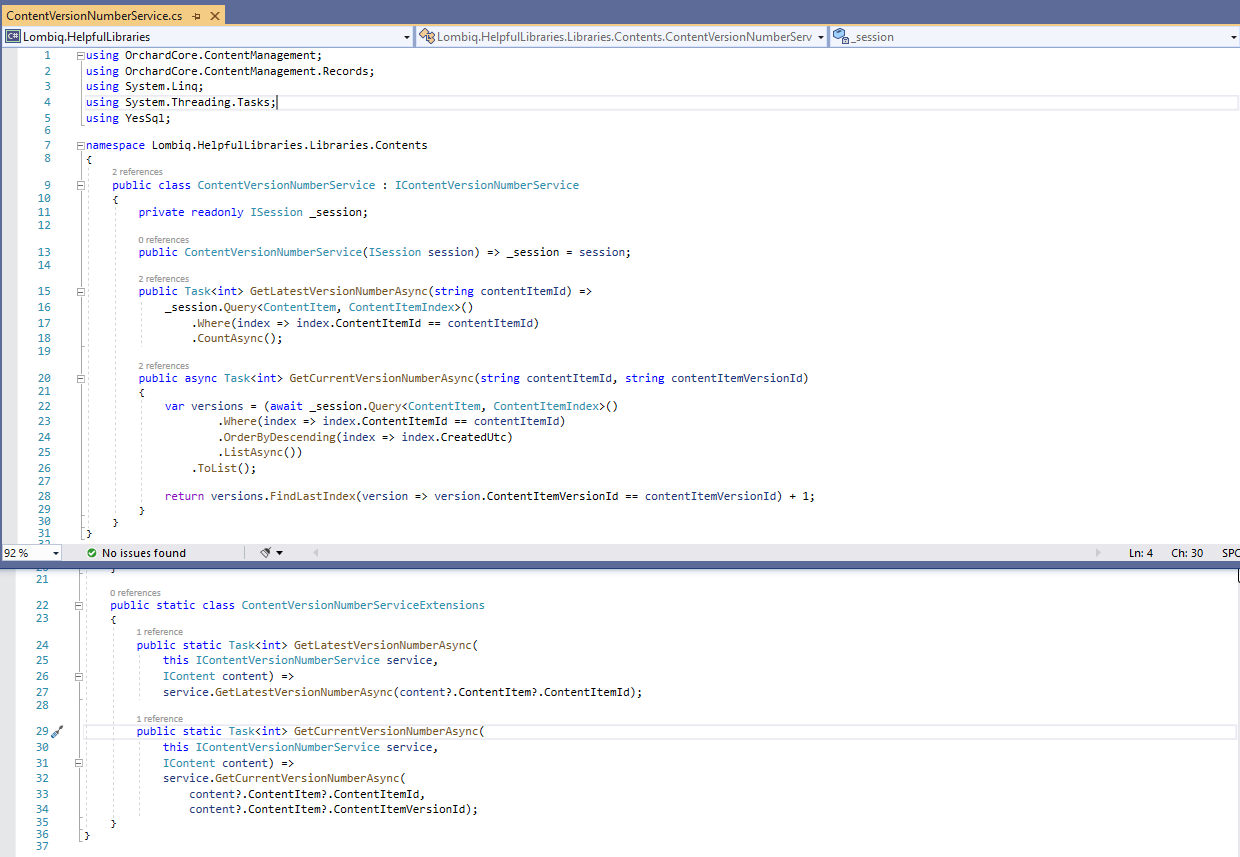
Task: Click ListAsync call on line 25
Action: [253, 453]
